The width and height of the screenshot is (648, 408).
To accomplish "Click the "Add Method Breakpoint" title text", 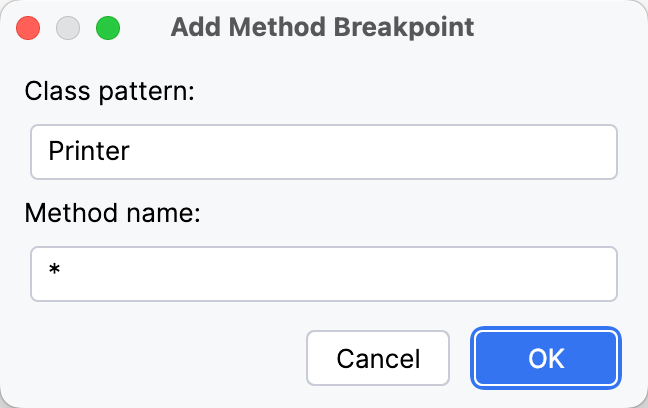I will [x=322, y=27].
